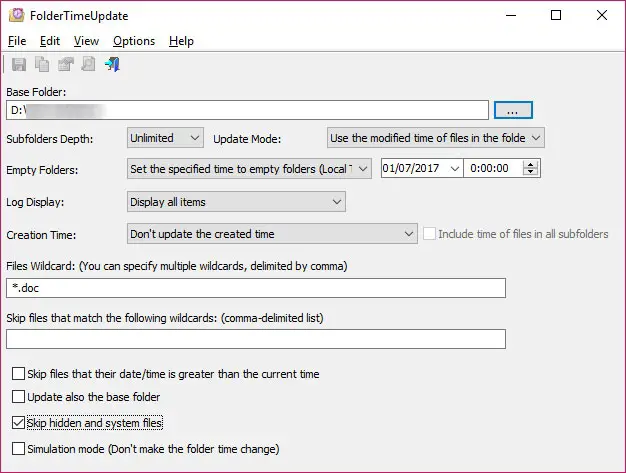Screen dimensions: 626x473
Task: Open the Empty Folders dropdown
Action: [x=249, y=168]
